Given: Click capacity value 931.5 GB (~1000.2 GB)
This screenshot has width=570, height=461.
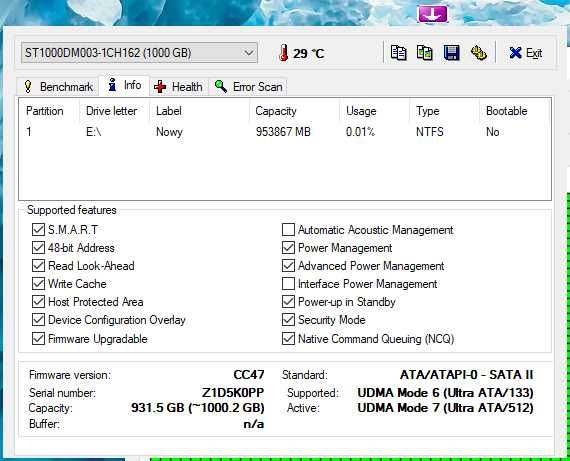Looking at the screenshot, I should pyautogui.click(x=198, y=408).
